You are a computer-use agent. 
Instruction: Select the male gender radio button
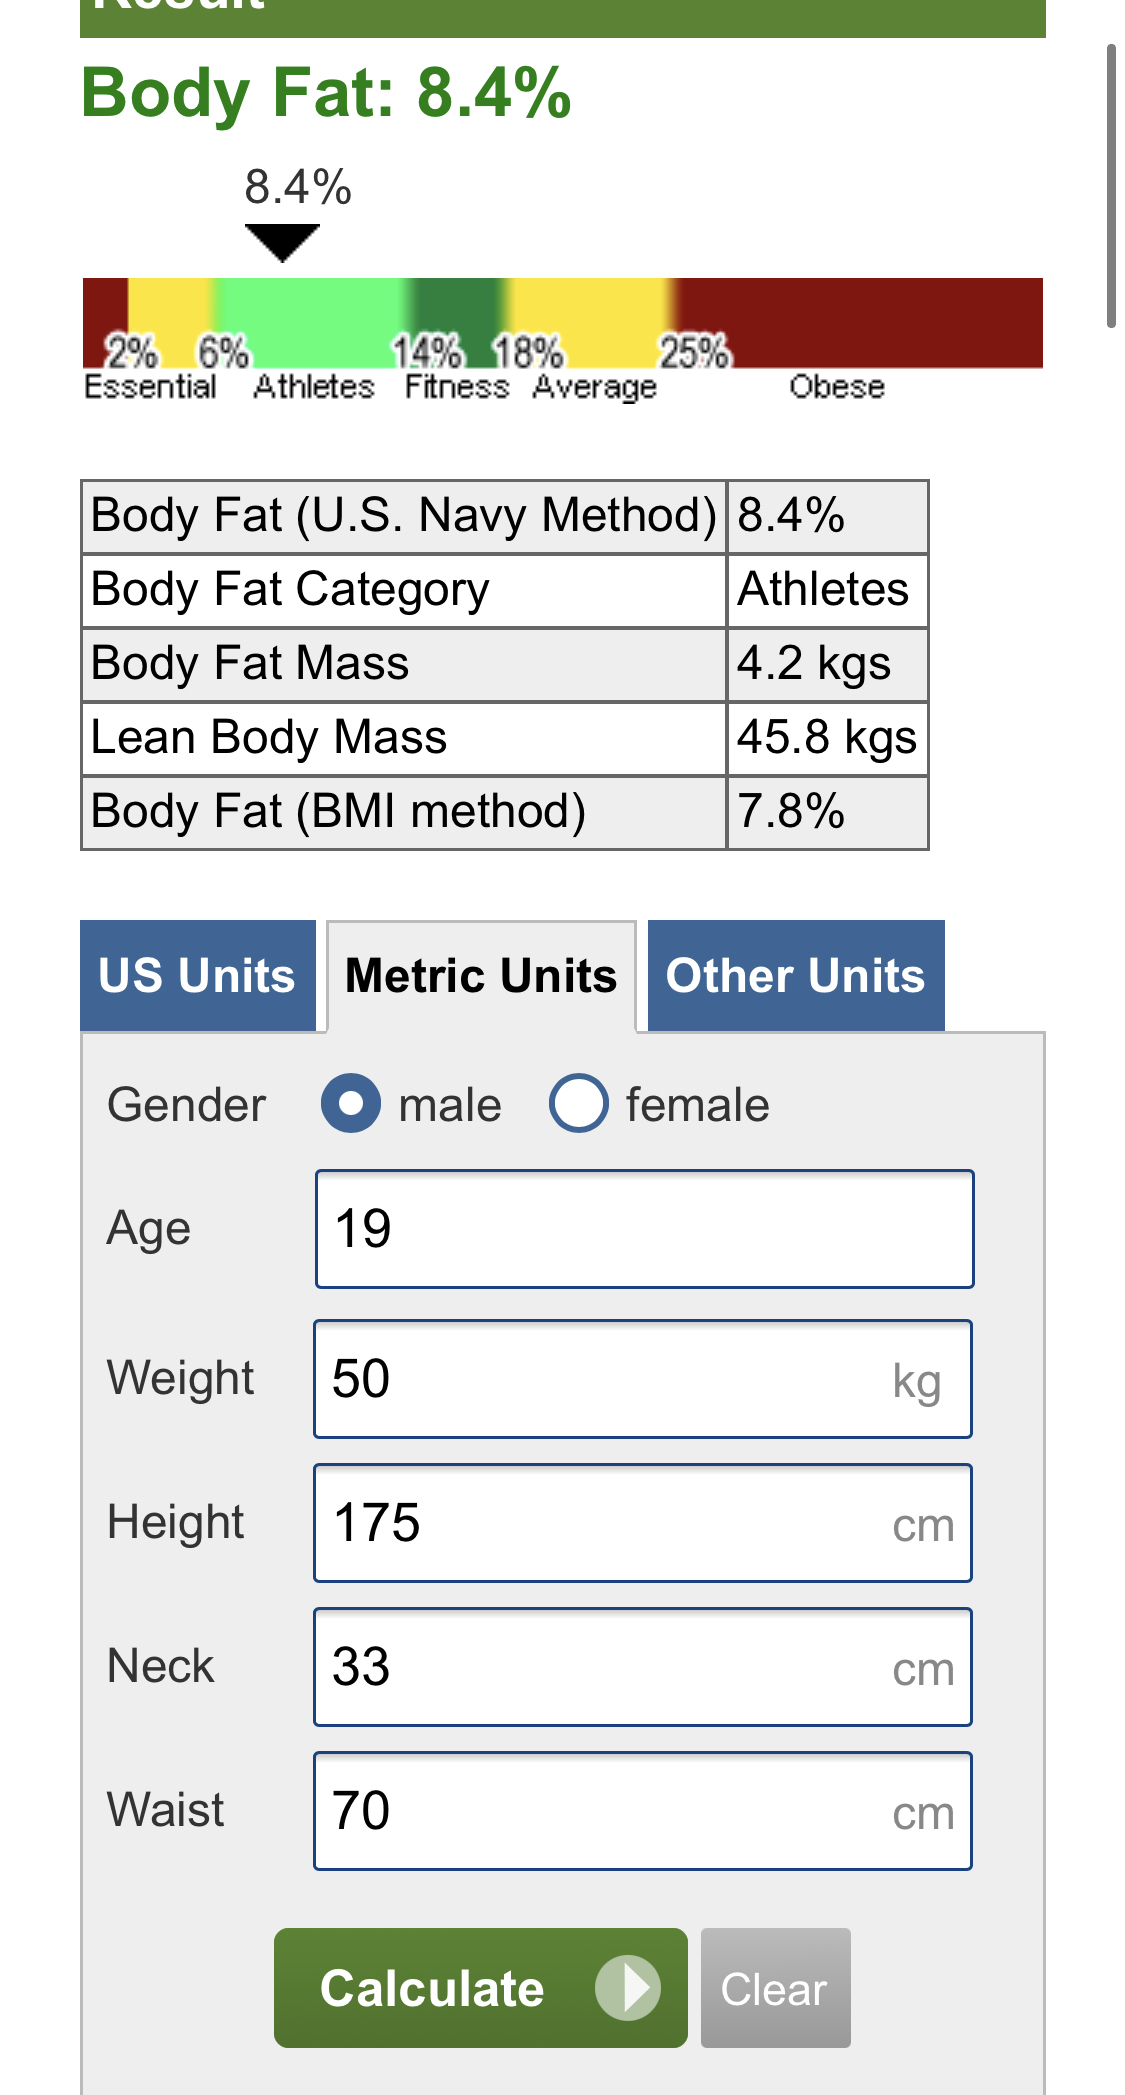click(350, 1104)
